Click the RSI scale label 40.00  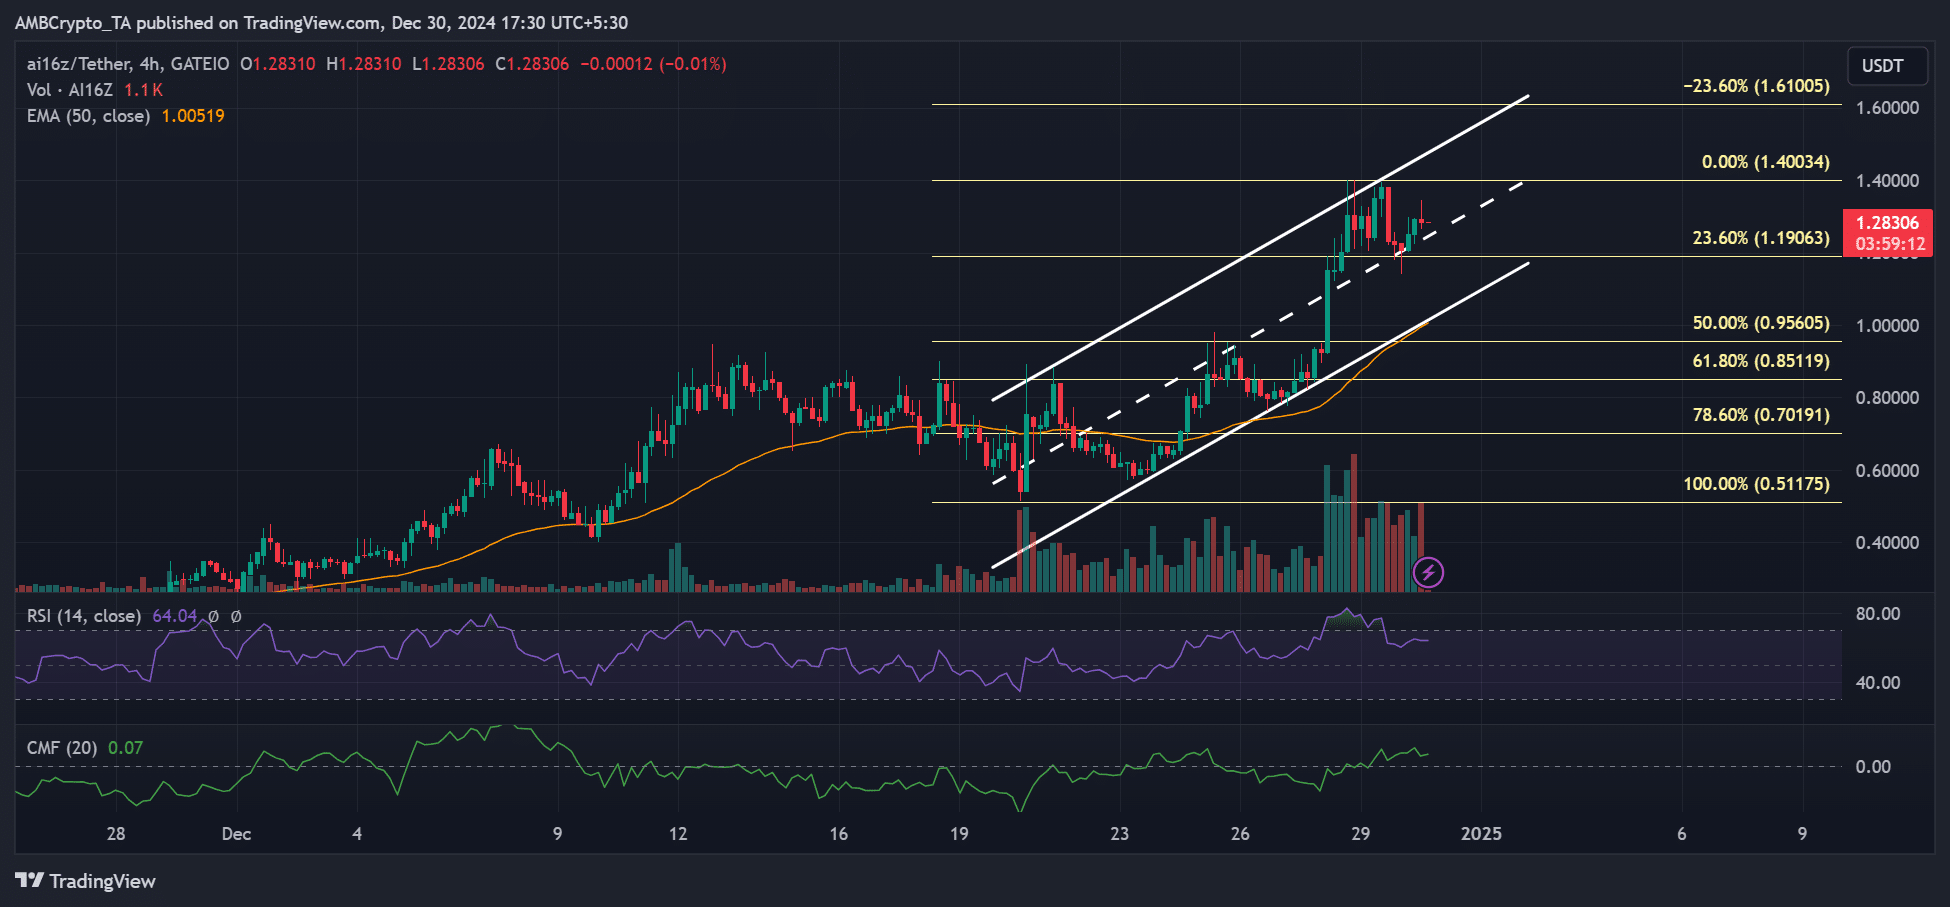click(1878, 683)
